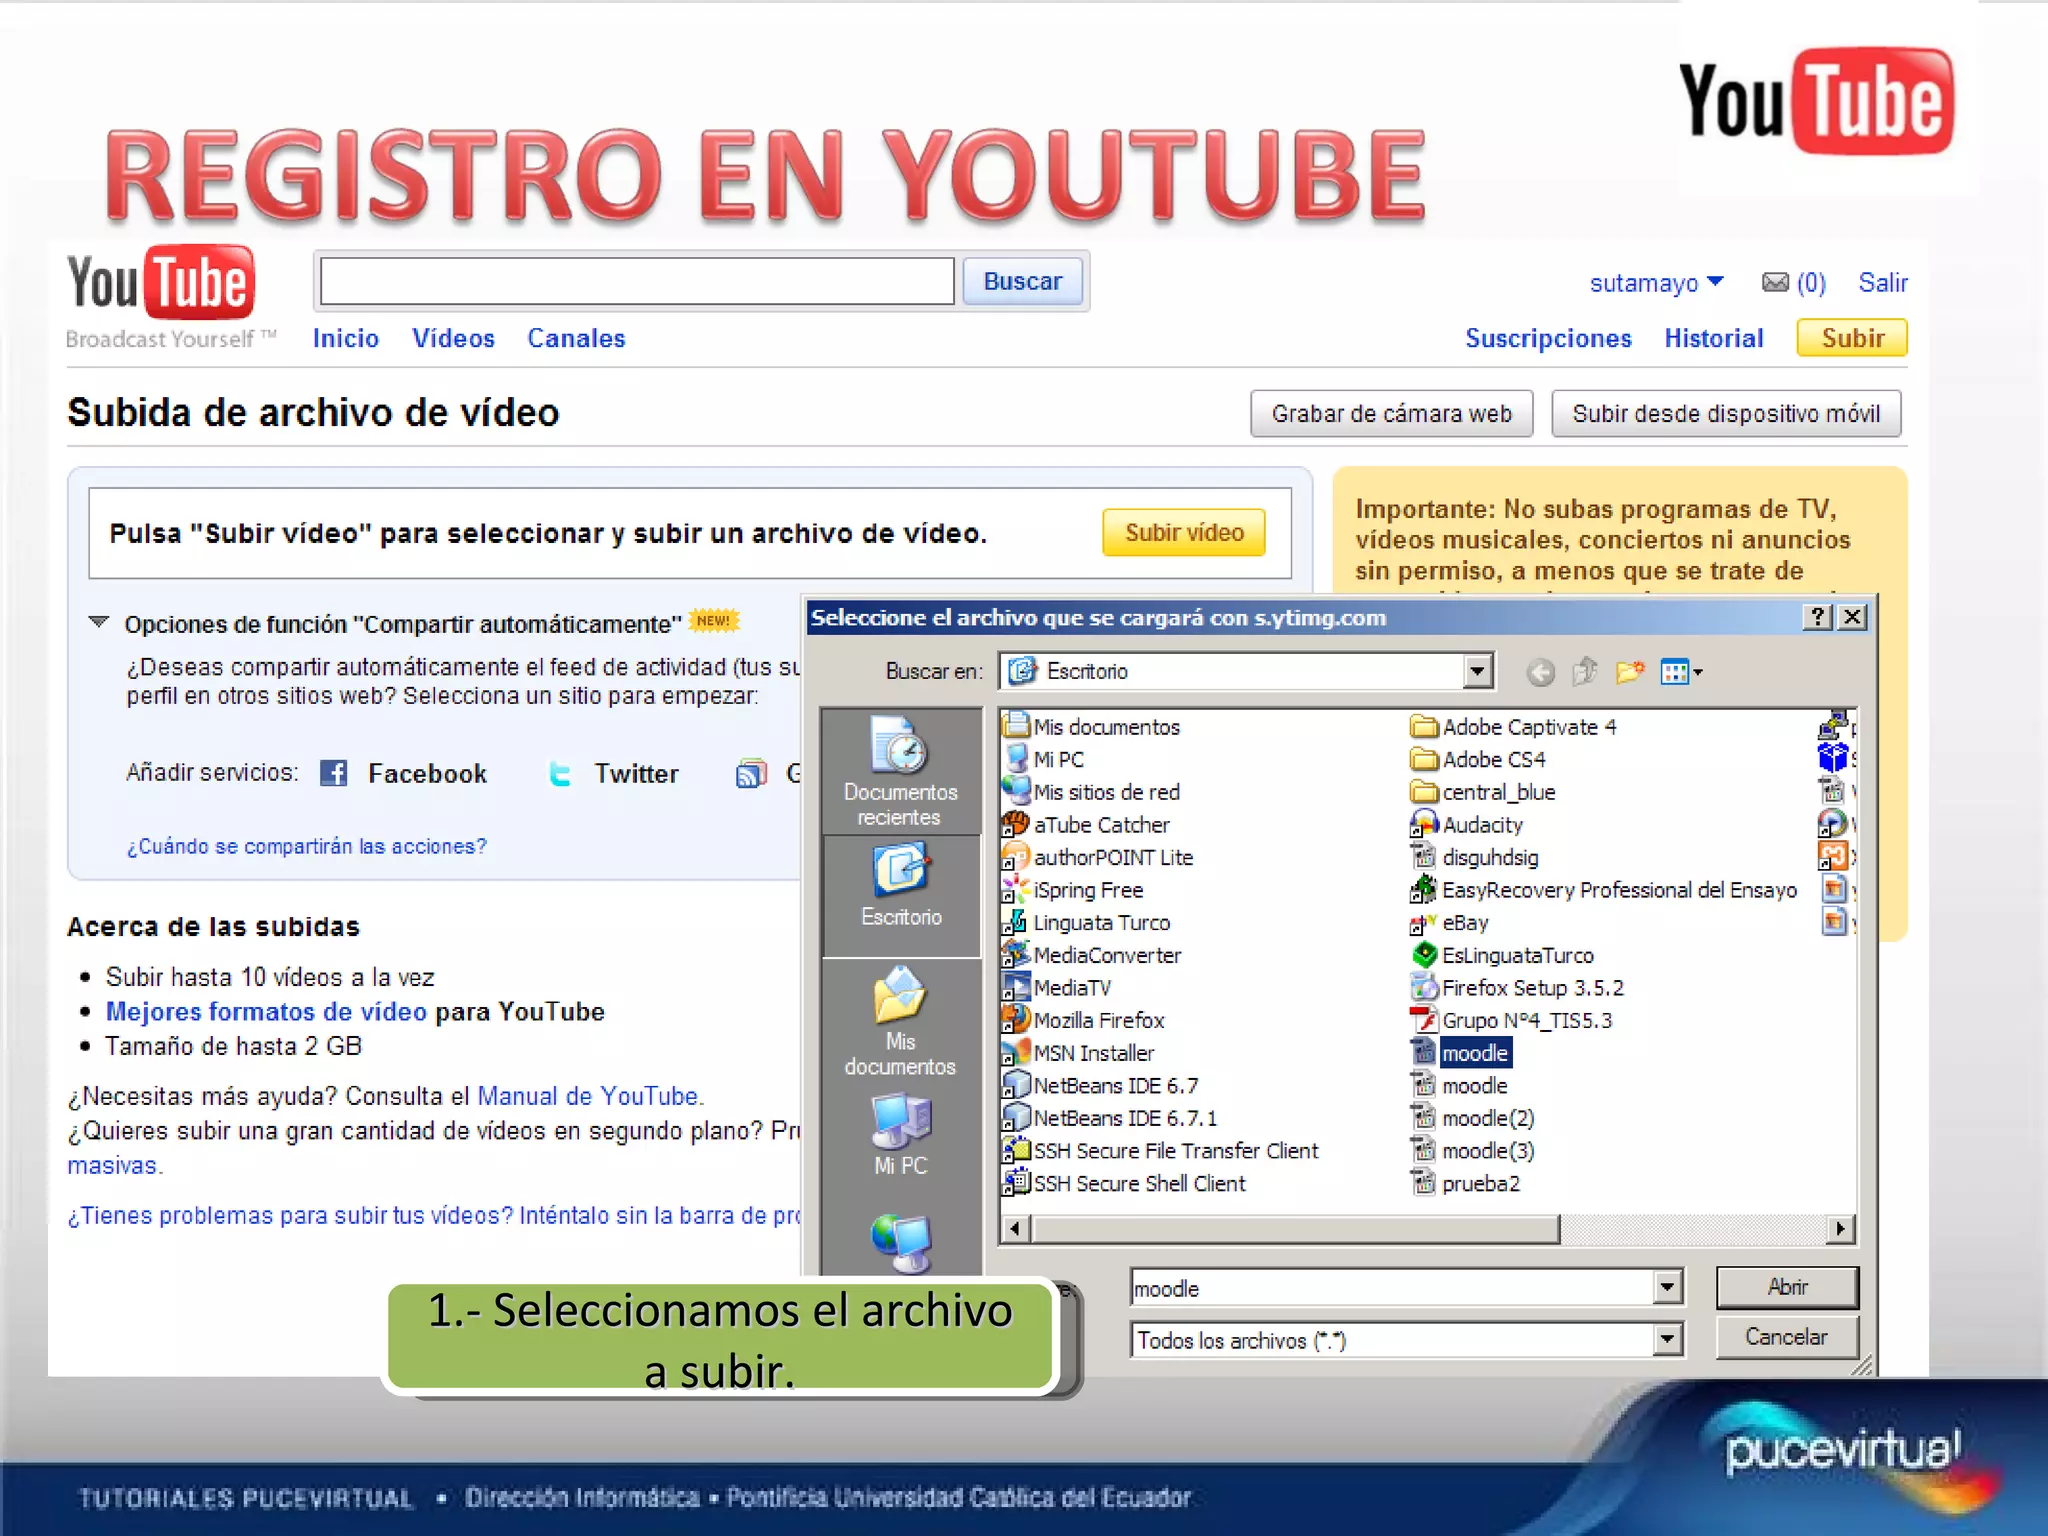The width and height of the screenshot is (2048, 1536).
Task: Open Mis documentos in places bar
Action: coord(900,1021)
